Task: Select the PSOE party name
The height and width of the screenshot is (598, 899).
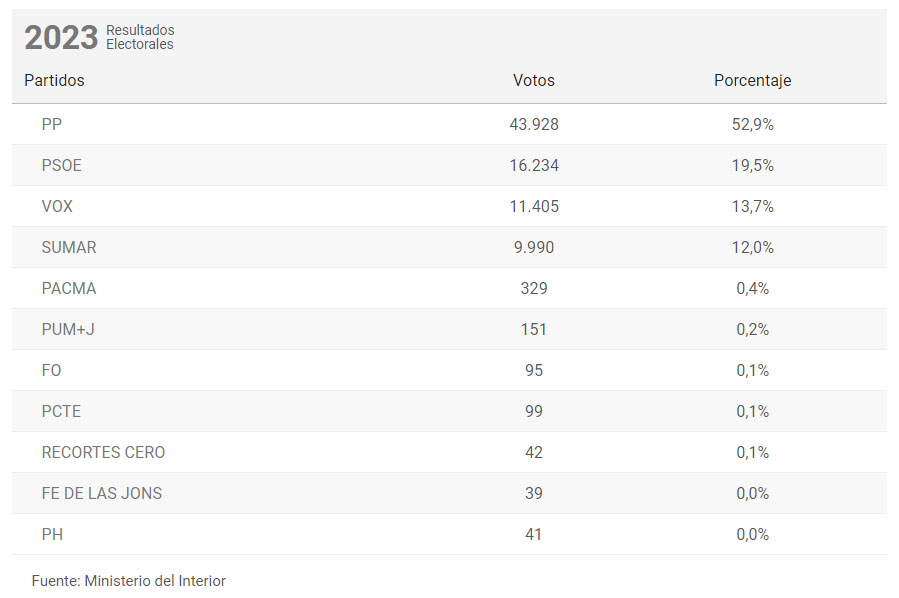Action: tap(61, 166)
